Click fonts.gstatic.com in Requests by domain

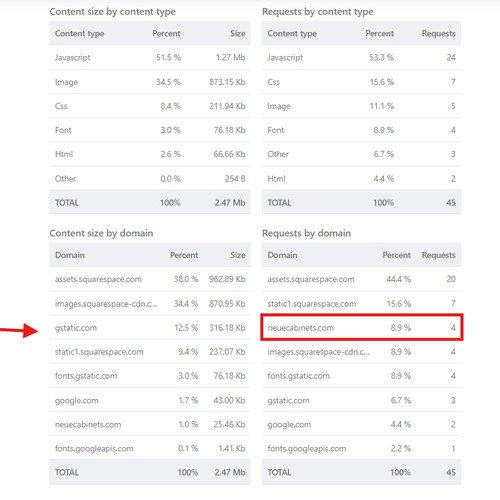coord(298,376)
